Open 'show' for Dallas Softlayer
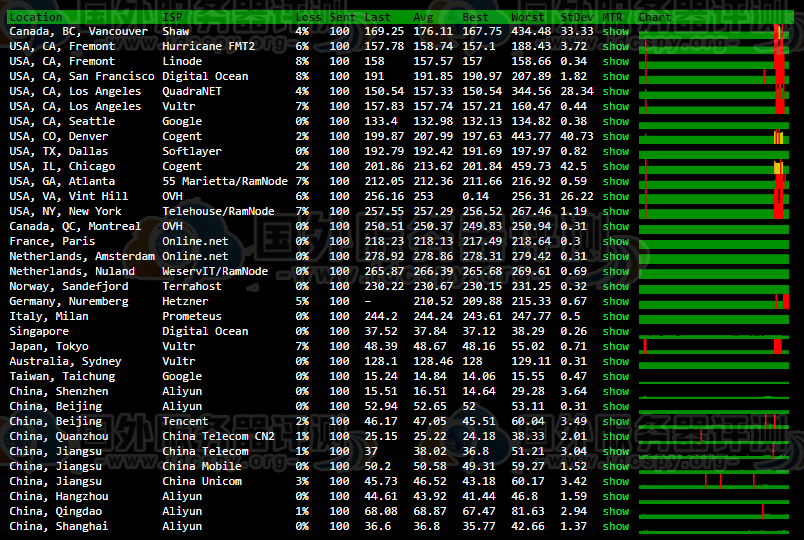804x540 pixels. (x=615, y=151)
